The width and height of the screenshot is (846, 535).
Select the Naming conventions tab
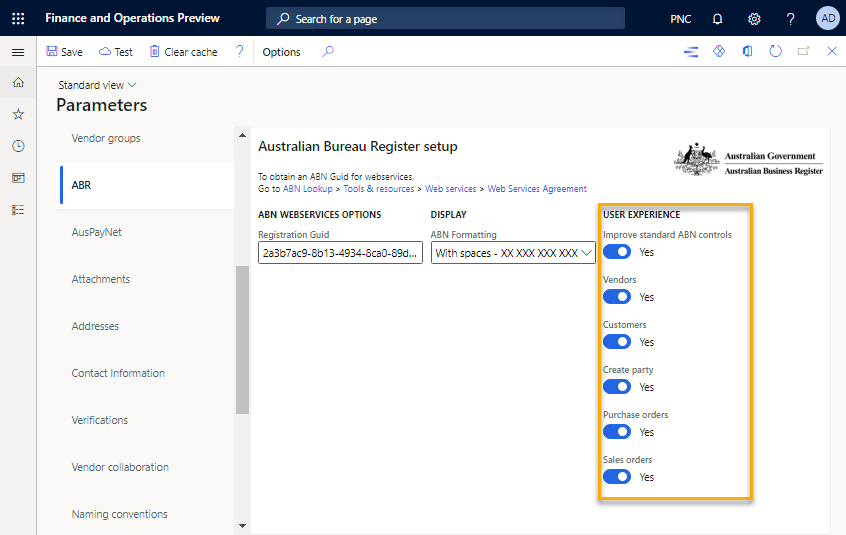[145, 513]
